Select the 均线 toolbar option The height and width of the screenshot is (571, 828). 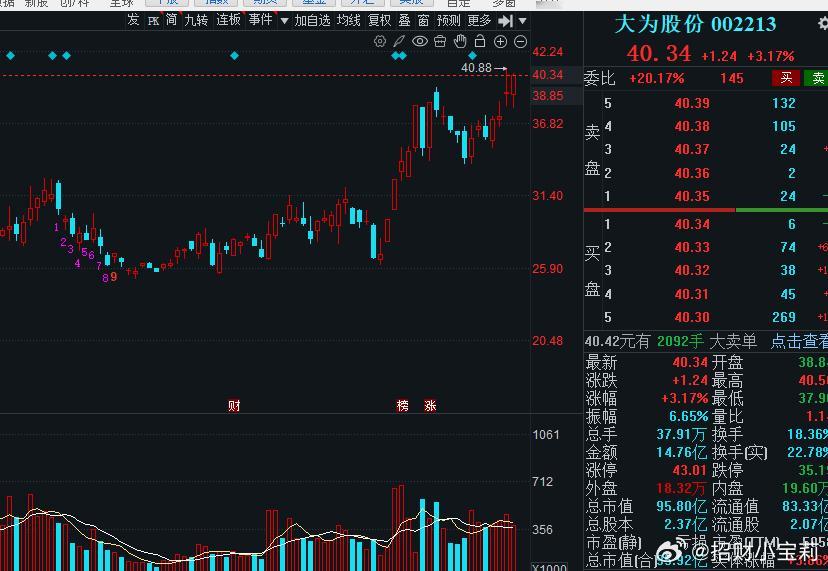pos(349,21)
